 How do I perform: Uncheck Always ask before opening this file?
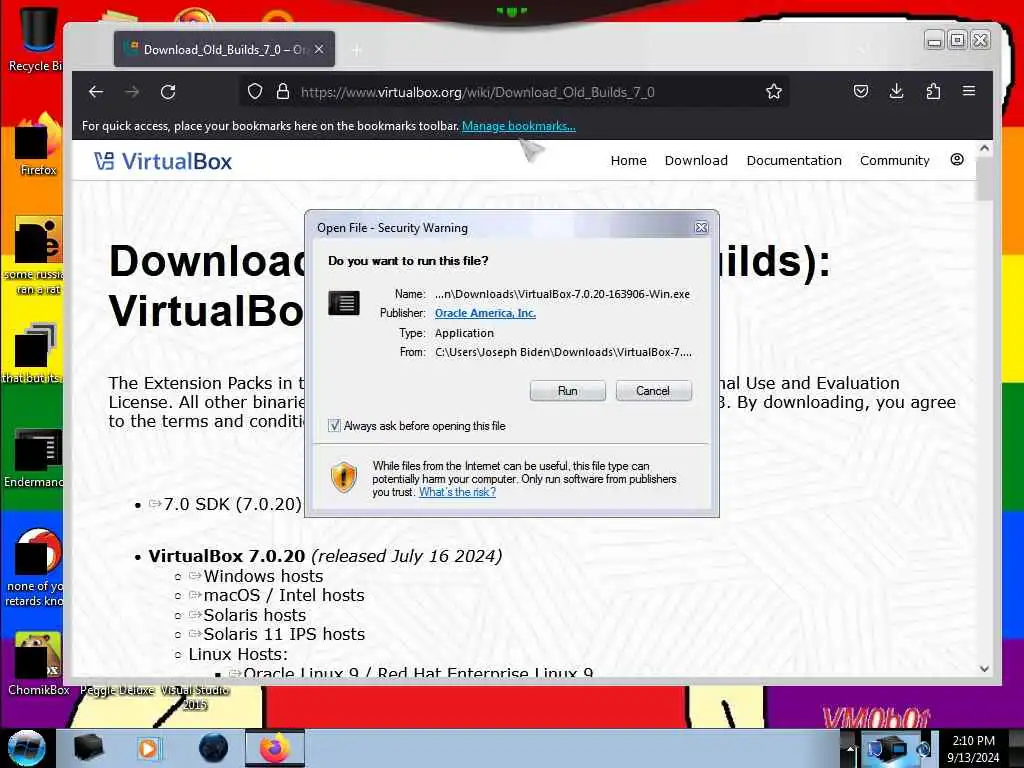tap(334, 426)
